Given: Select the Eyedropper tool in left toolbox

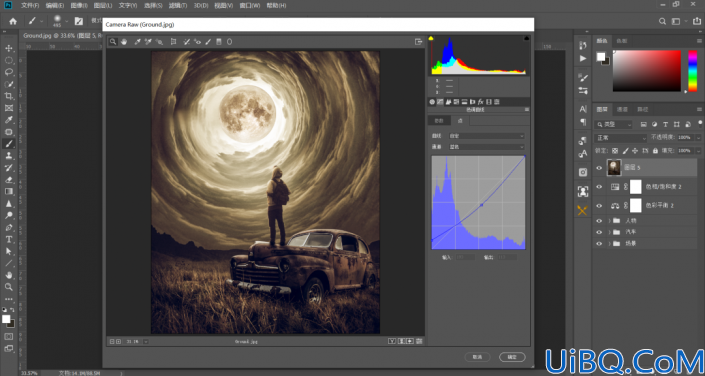Looking at the screenshot, I should pos(9,120).
